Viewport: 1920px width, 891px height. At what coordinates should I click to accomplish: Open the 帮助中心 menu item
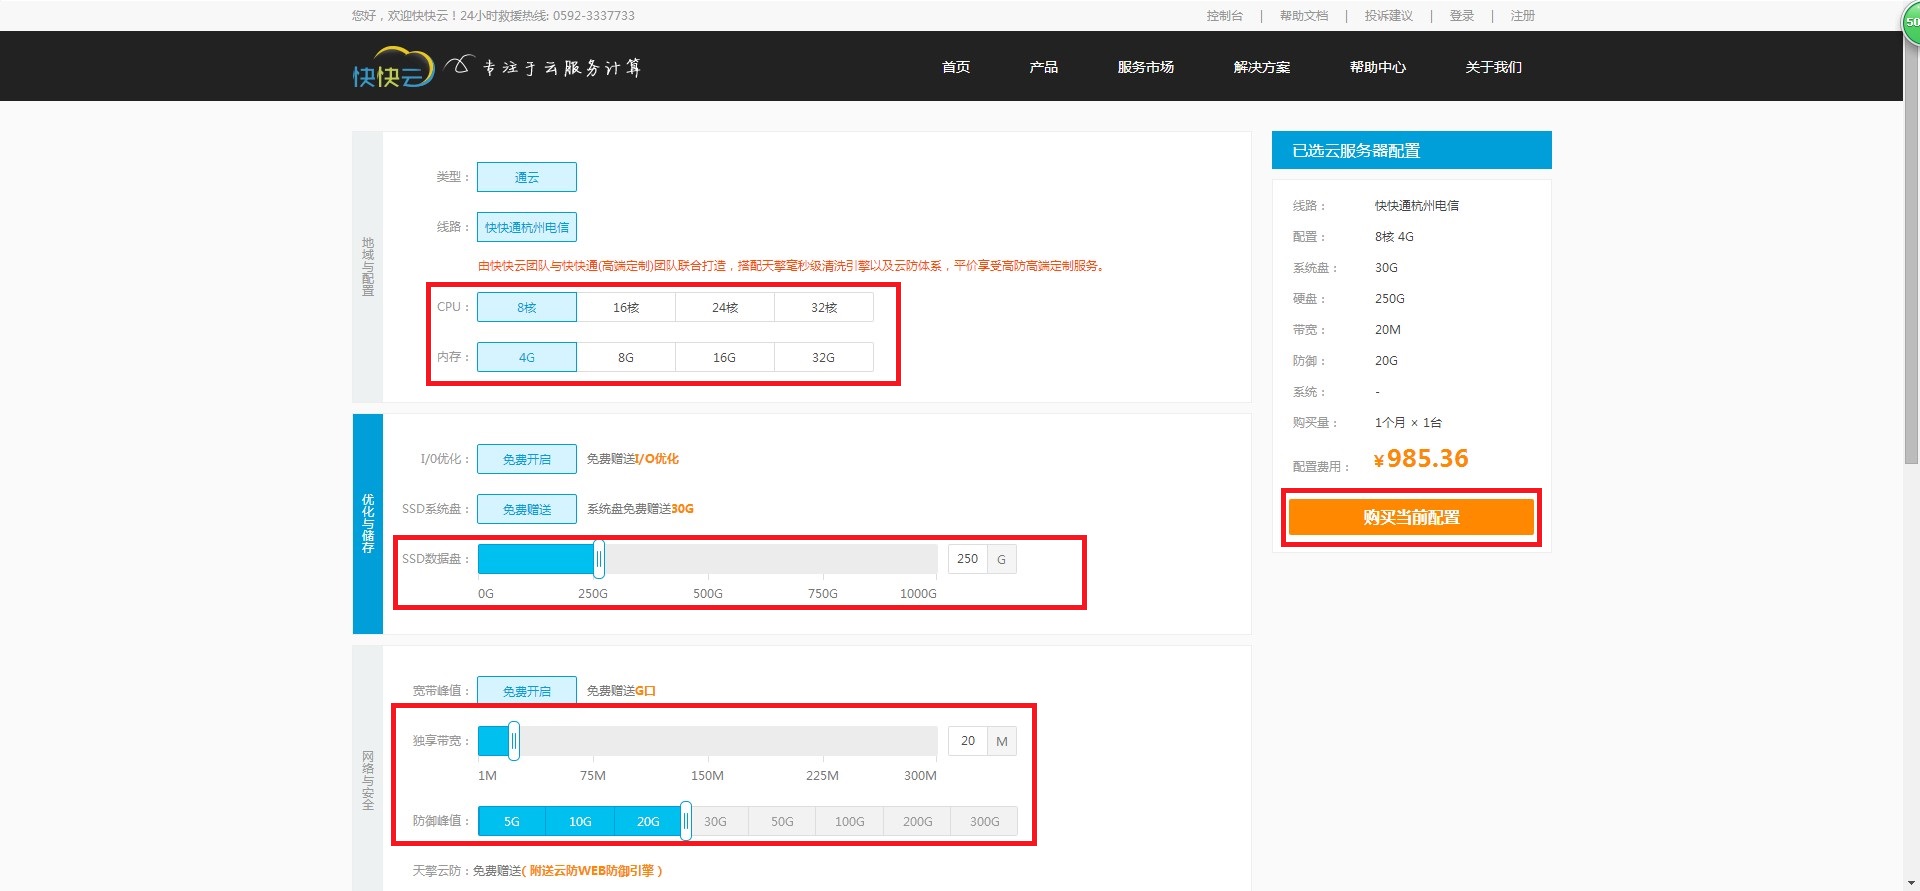click(x=1378, y=67)
